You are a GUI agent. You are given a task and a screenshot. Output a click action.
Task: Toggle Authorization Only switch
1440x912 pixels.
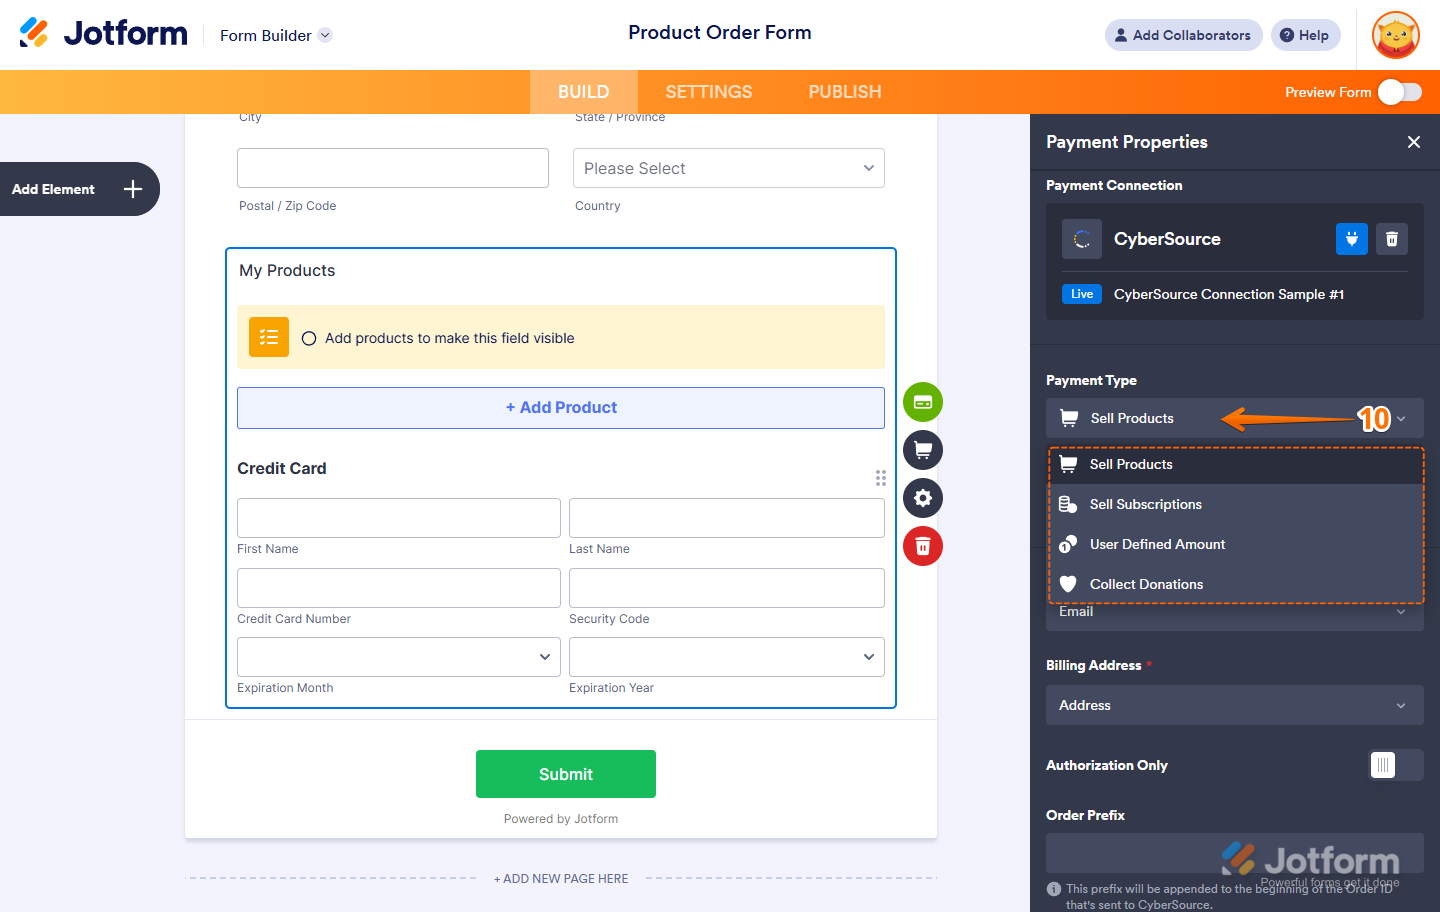[x=1396, y=765]
